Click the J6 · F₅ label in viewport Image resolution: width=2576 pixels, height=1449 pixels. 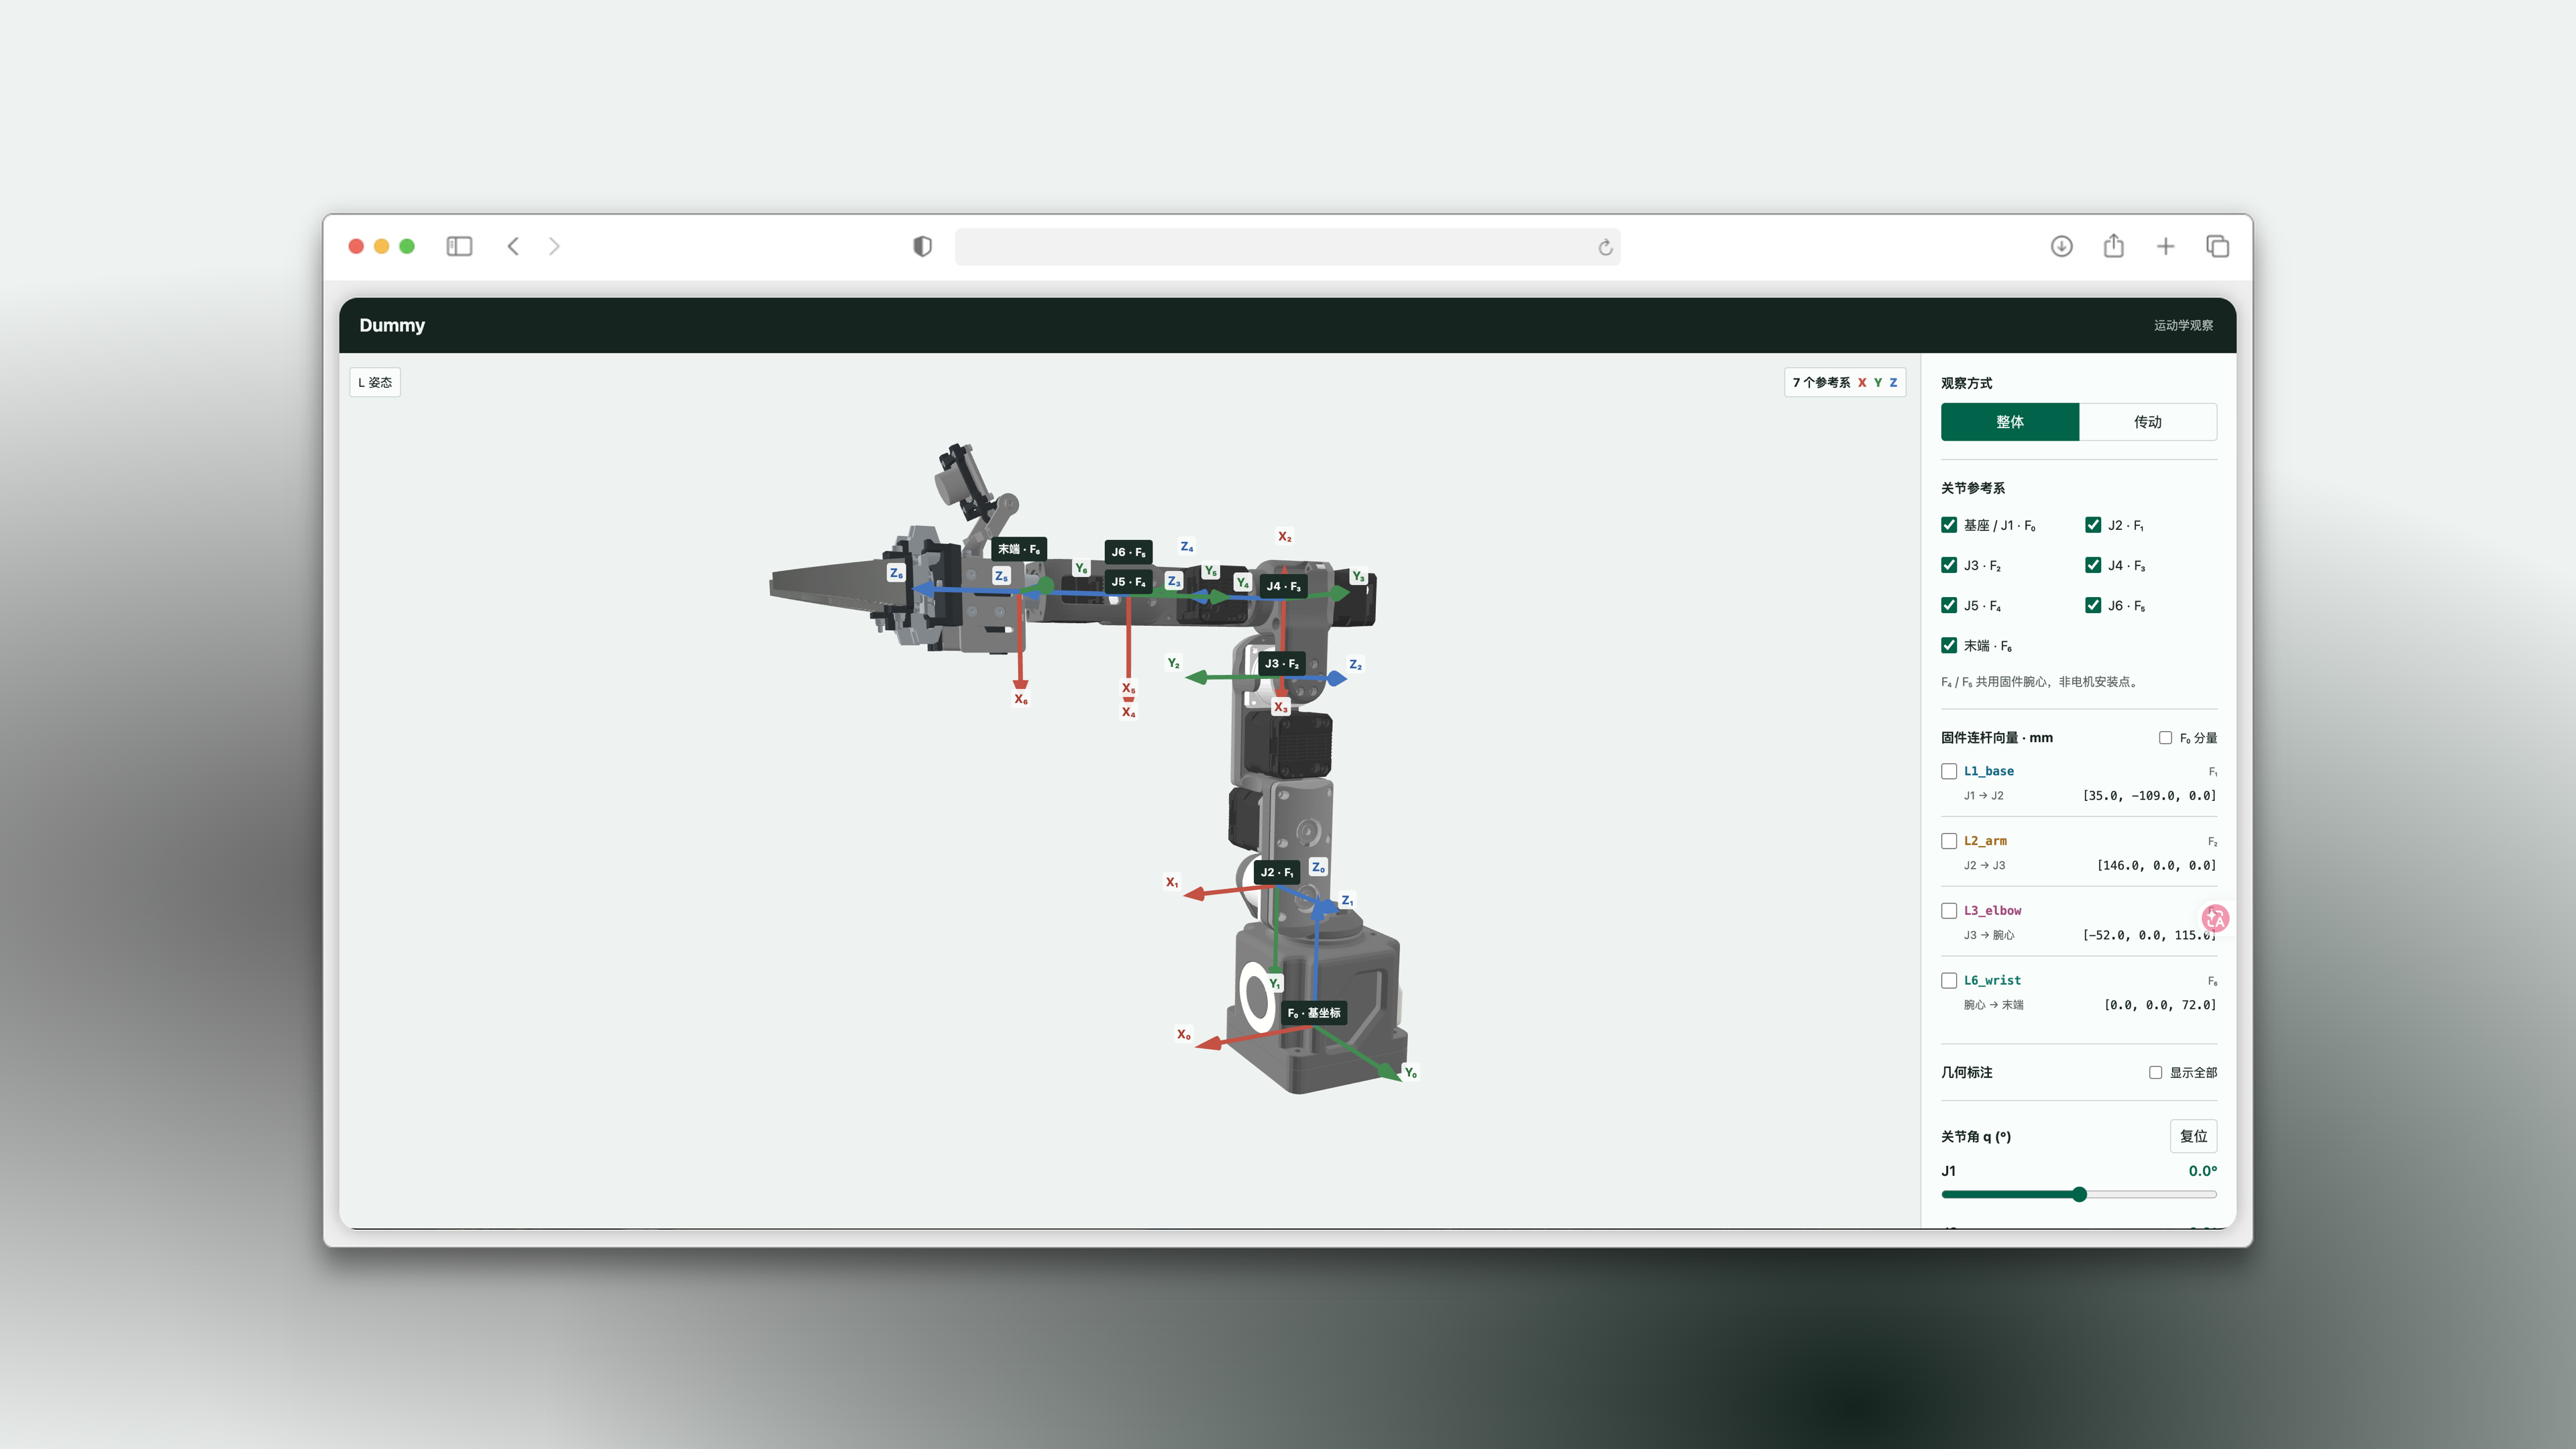pyautogui.click(x=1128, y=552)
